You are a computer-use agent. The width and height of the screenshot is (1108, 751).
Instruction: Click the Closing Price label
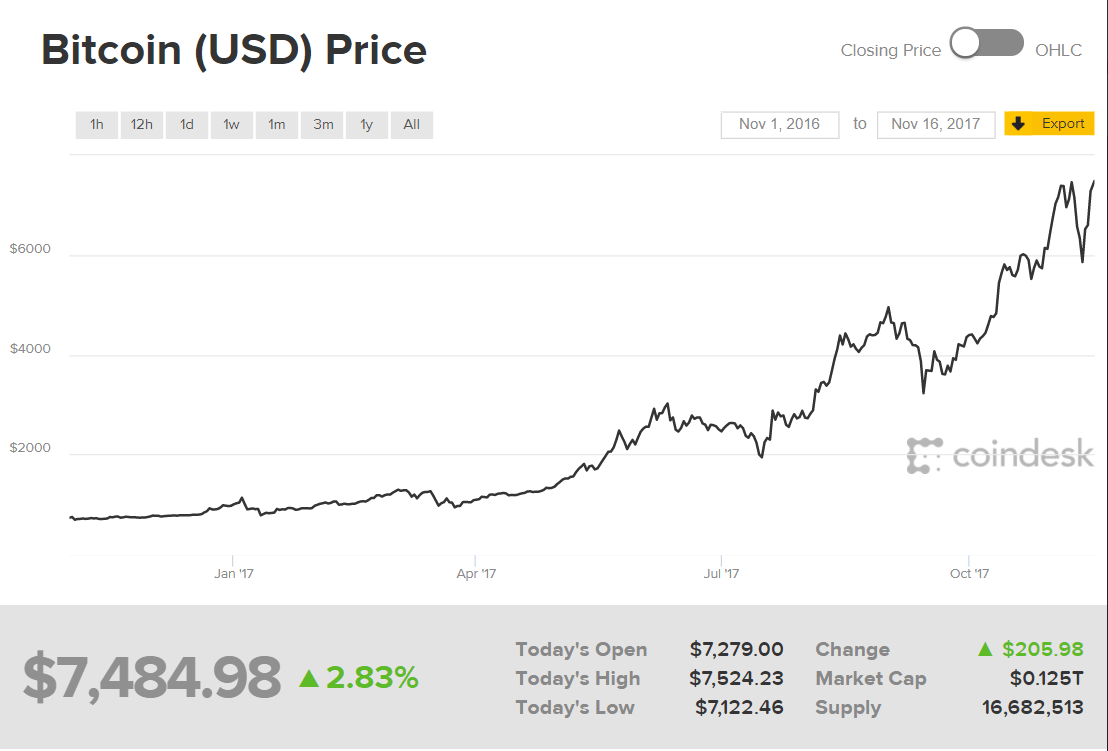(890, 49)
